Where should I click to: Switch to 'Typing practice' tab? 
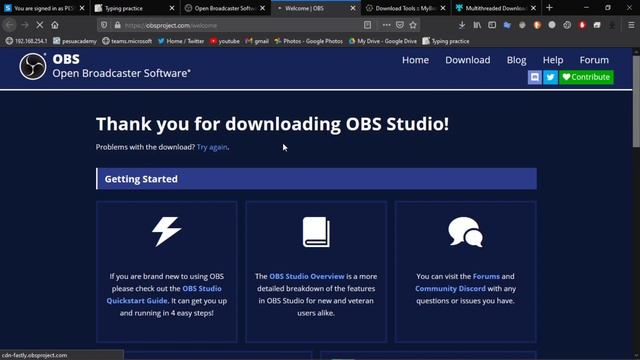pyautogui.click(x=135, y=8)
